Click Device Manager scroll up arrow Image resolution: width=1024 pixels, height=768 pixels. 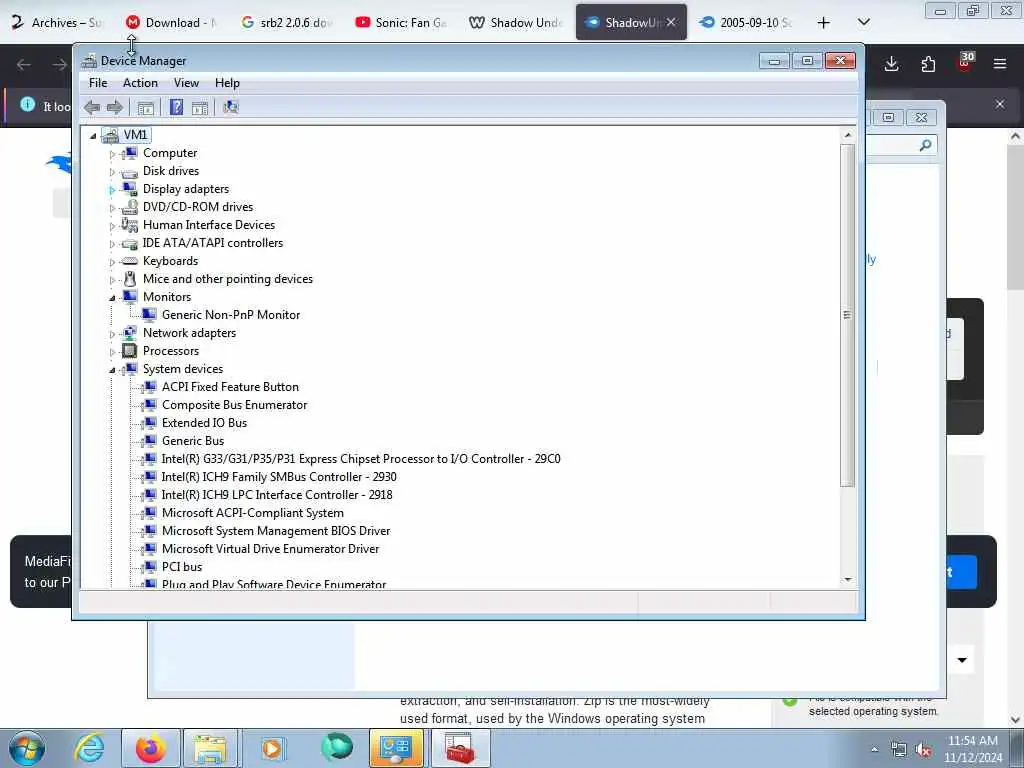coord(848,135)
